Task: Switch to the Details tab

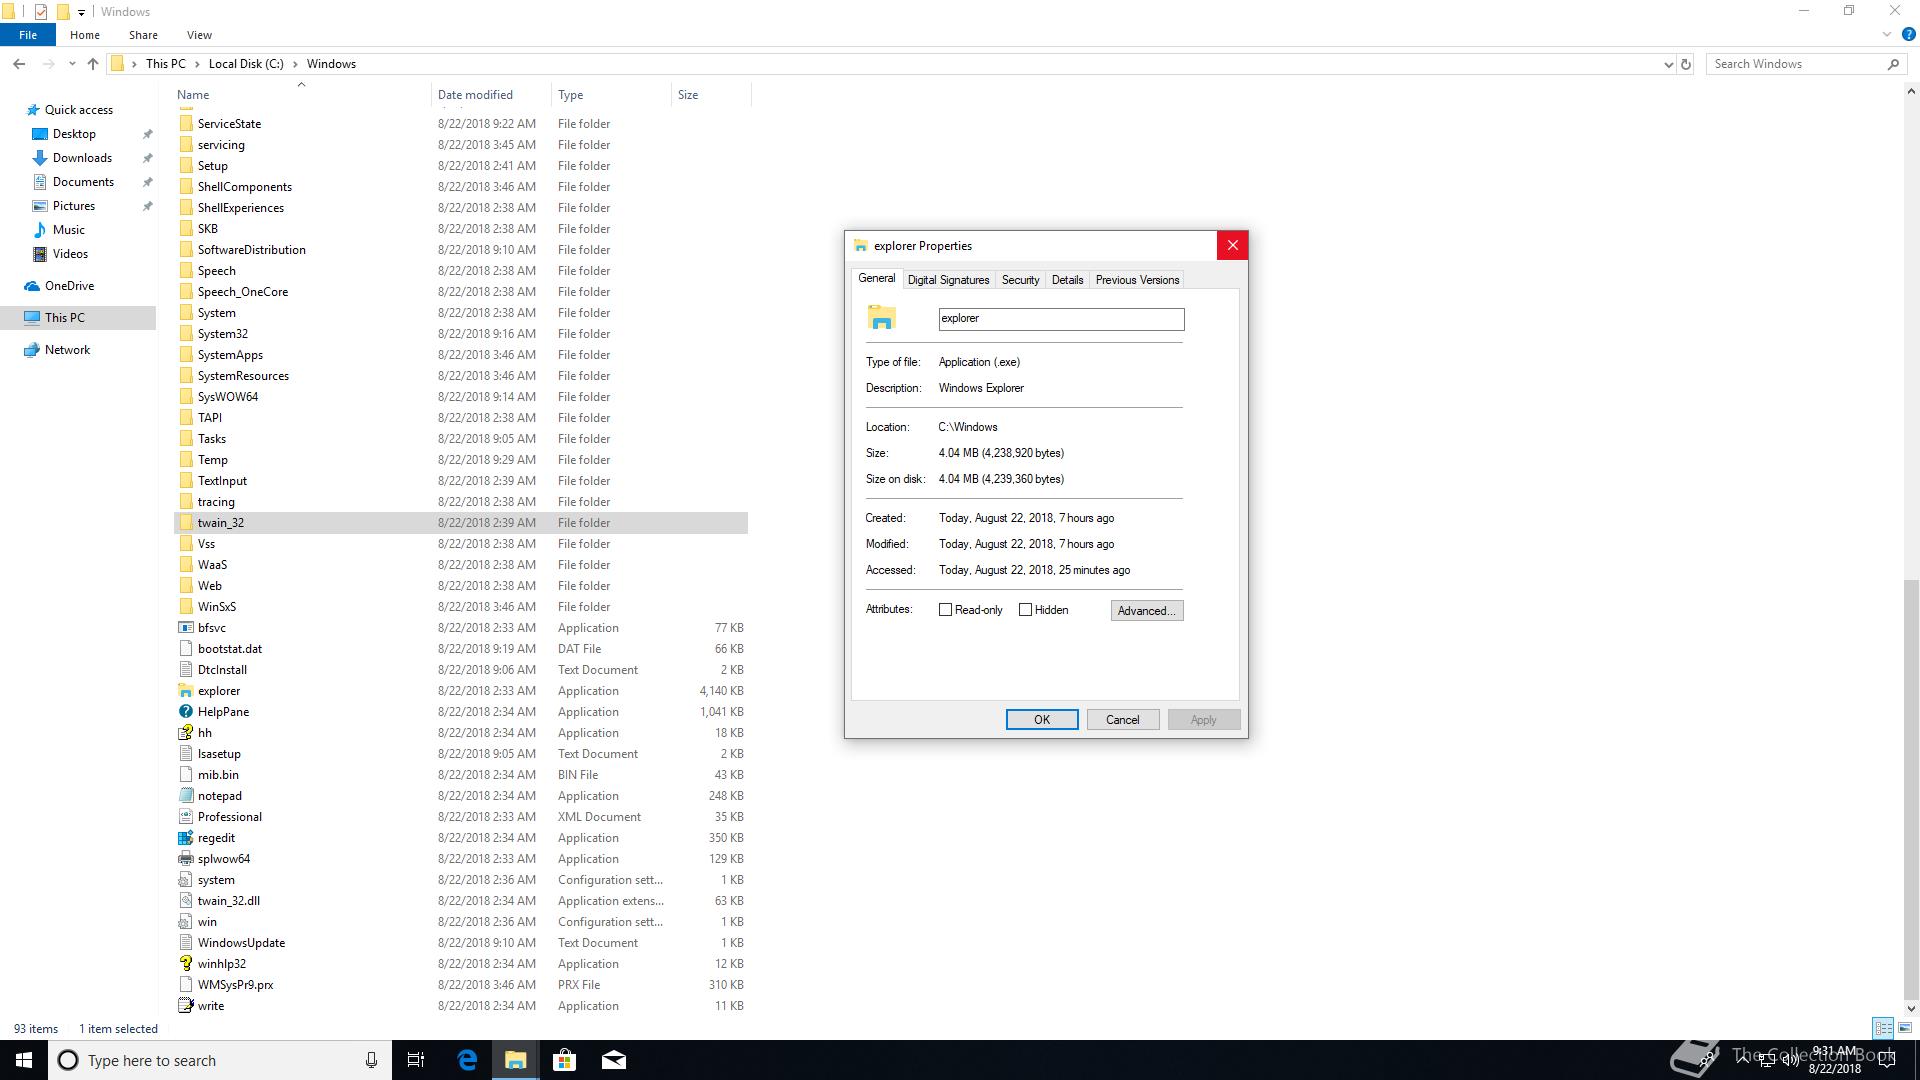Action: (1067, 280)
